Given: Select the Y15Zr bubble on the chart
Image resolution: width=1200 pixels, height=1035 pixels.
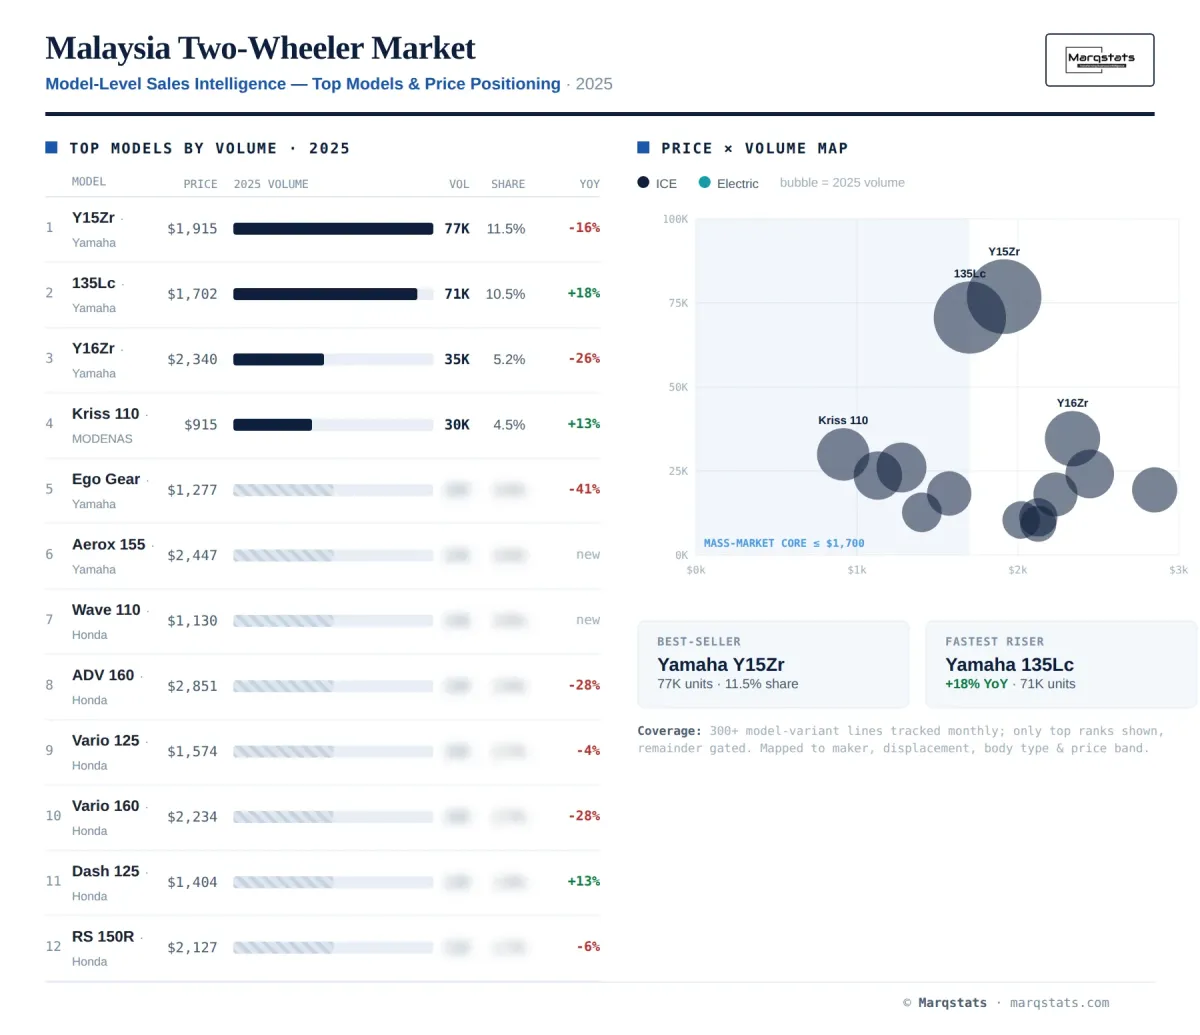Looking at the screenshot, I should point(1004,296).
